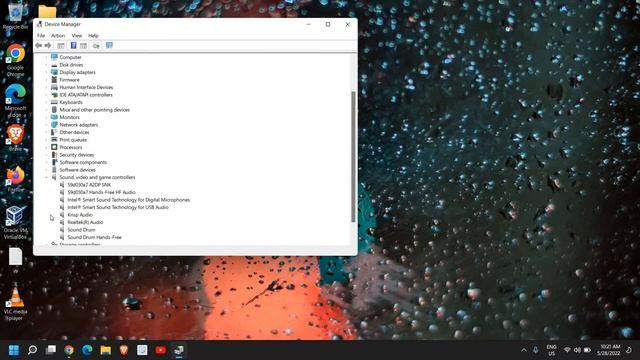Open taskbar Search
This screenshot has height=360, width=640.
32,350
